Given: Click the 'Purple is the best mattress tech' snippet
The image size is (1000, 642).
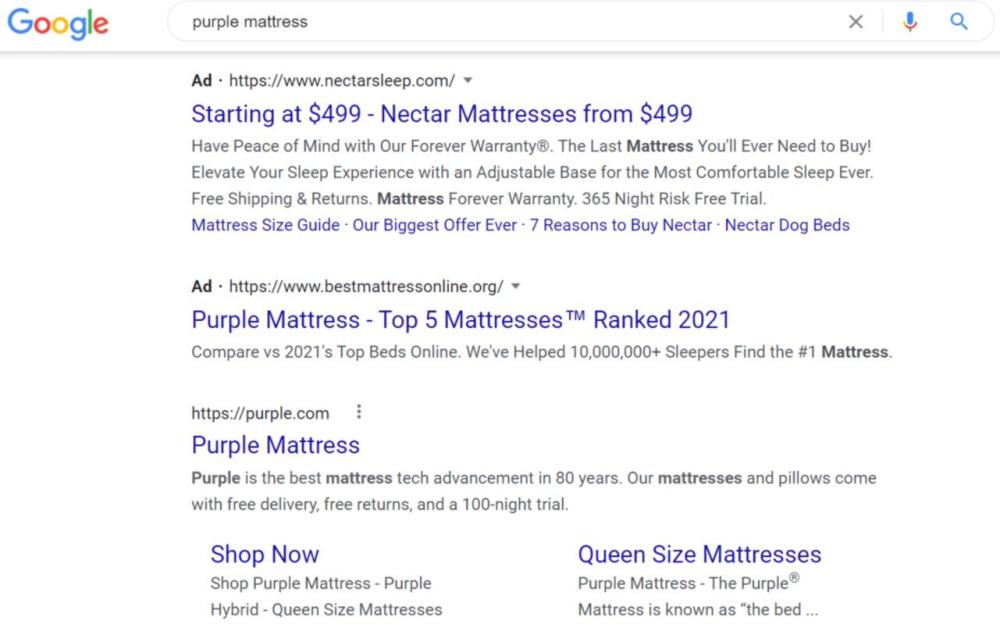Looking at the screenshot, I should (x=534, y=491).
